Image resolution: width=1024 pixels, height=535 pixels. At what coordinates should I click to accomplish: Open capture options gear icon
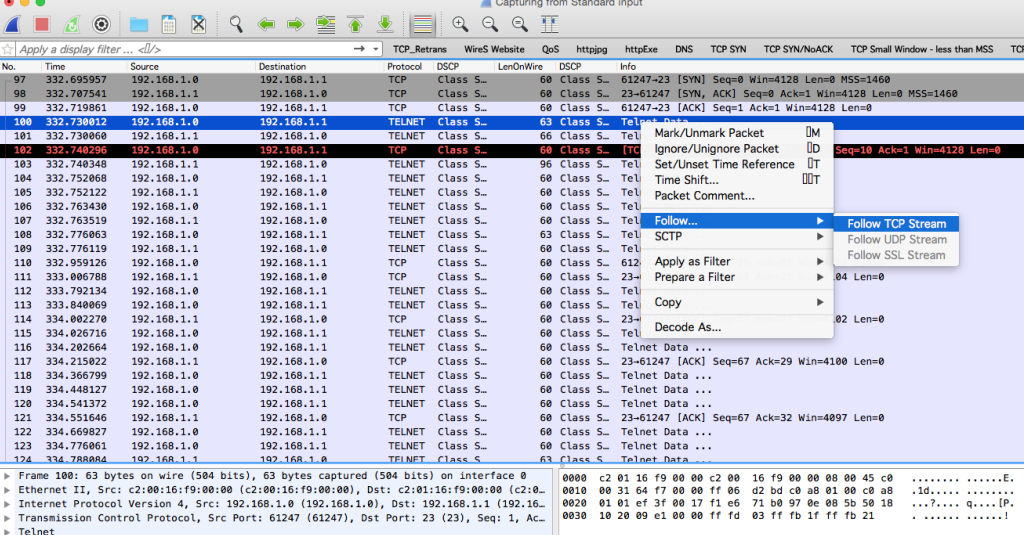101,25
